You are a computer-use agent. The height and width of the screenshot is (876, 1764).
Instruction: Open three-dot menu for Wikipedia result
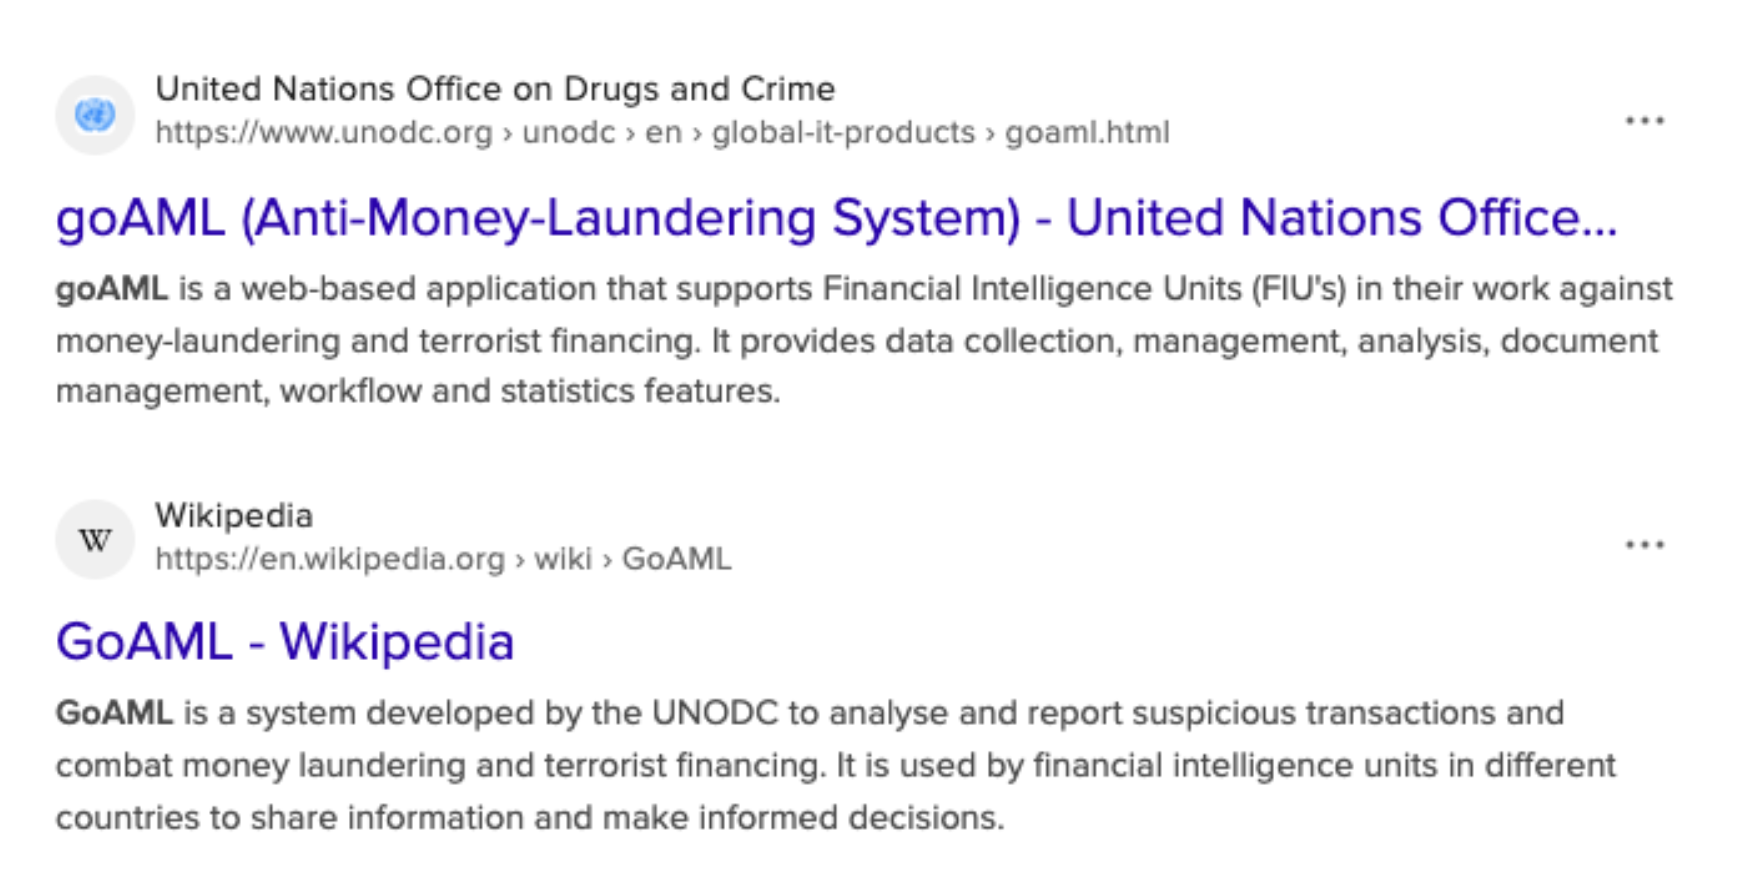(x=1644, y=545)
